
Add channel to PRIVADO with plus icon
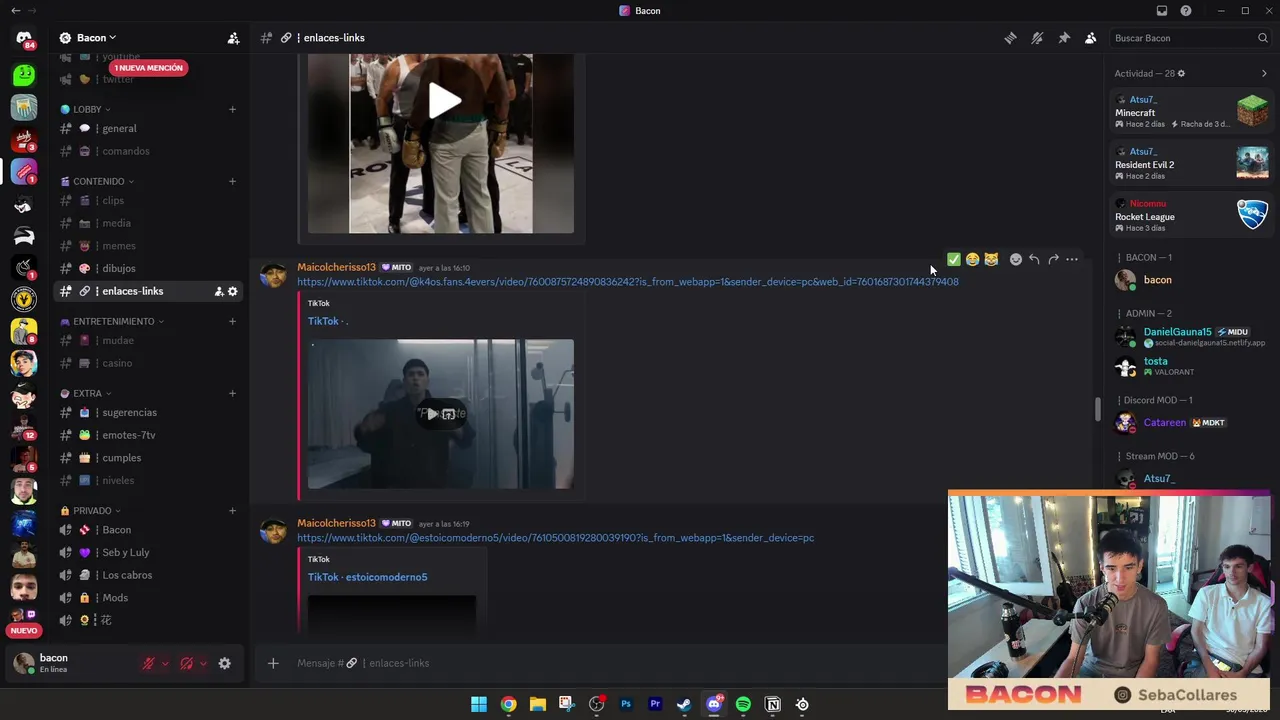click(232, 510)
